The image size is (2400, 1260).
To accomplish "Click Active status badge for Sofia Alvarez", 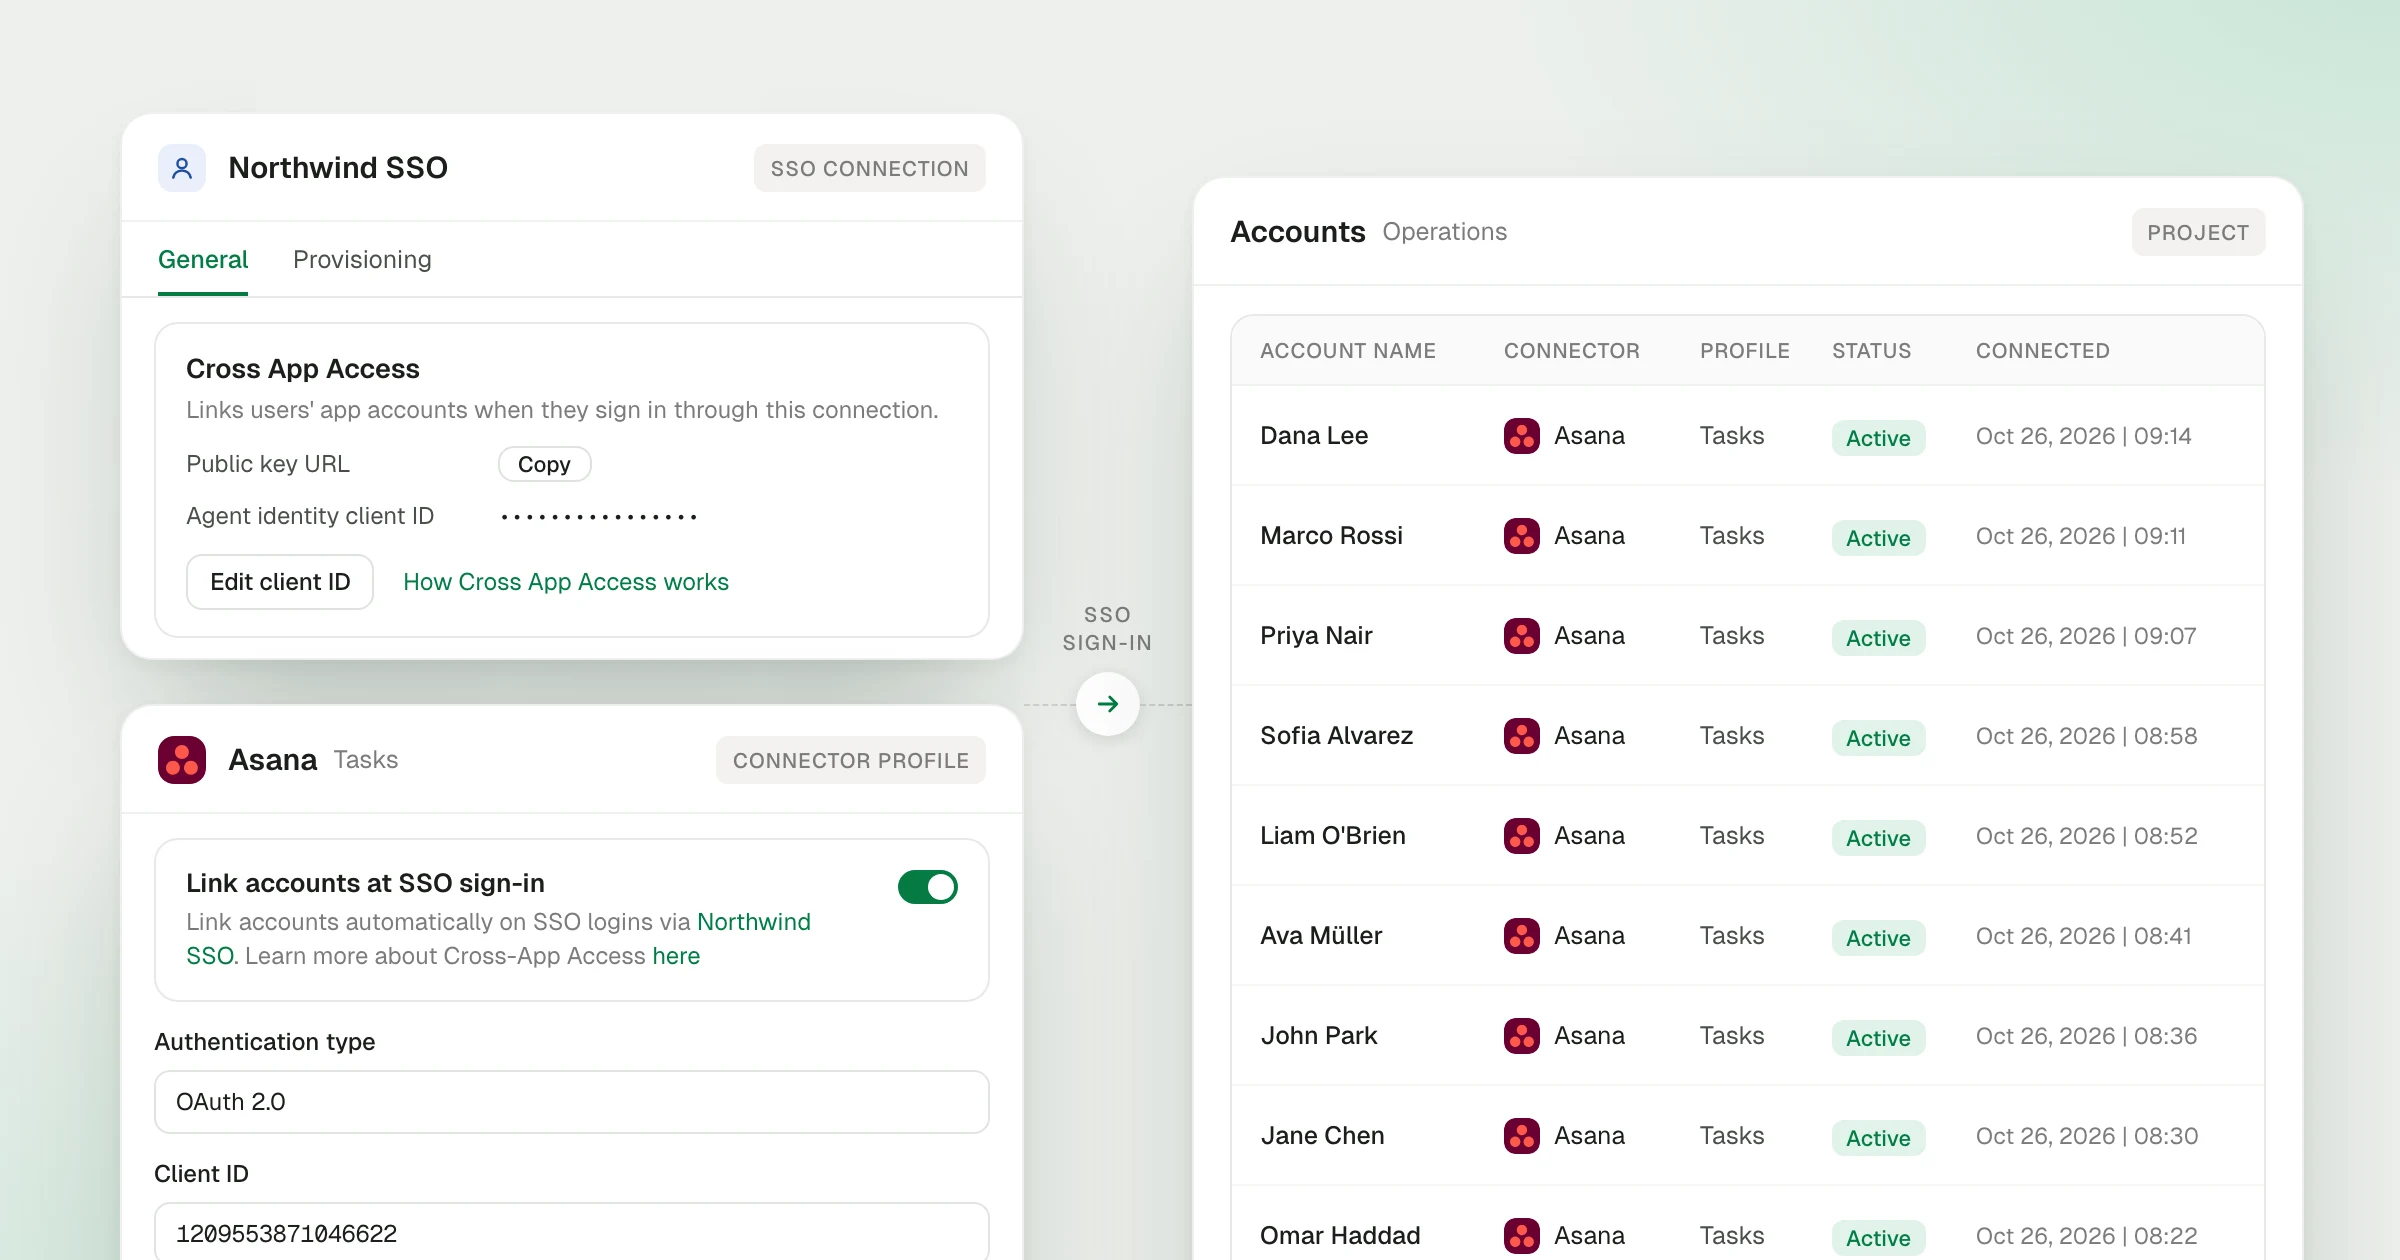I will [x=1878, y=738].
